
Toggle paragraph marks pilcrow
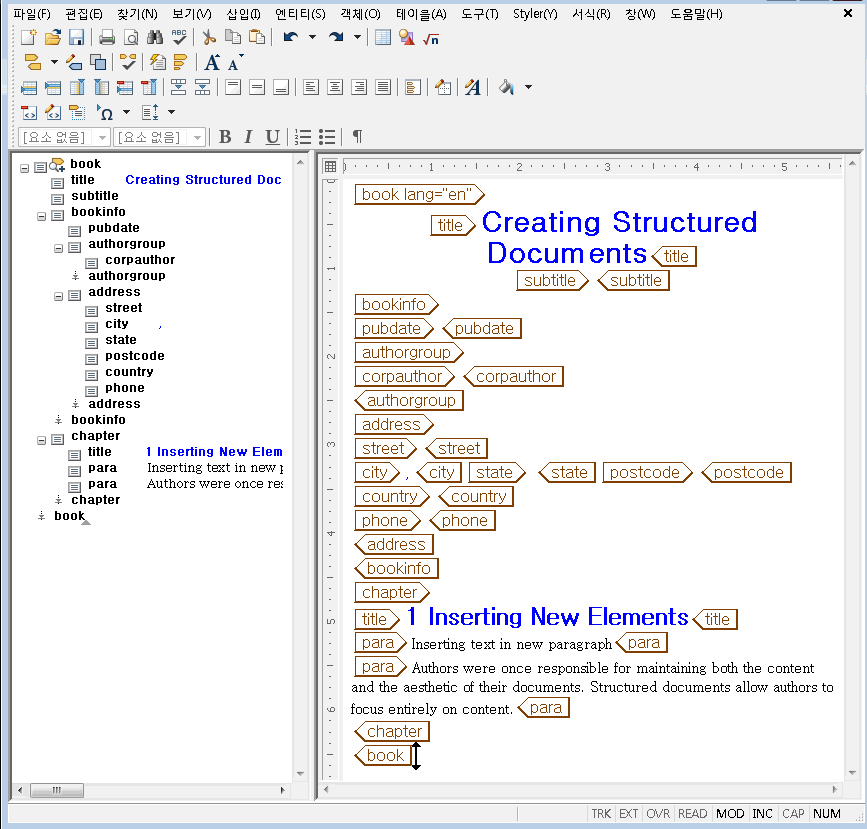point(358,137)
